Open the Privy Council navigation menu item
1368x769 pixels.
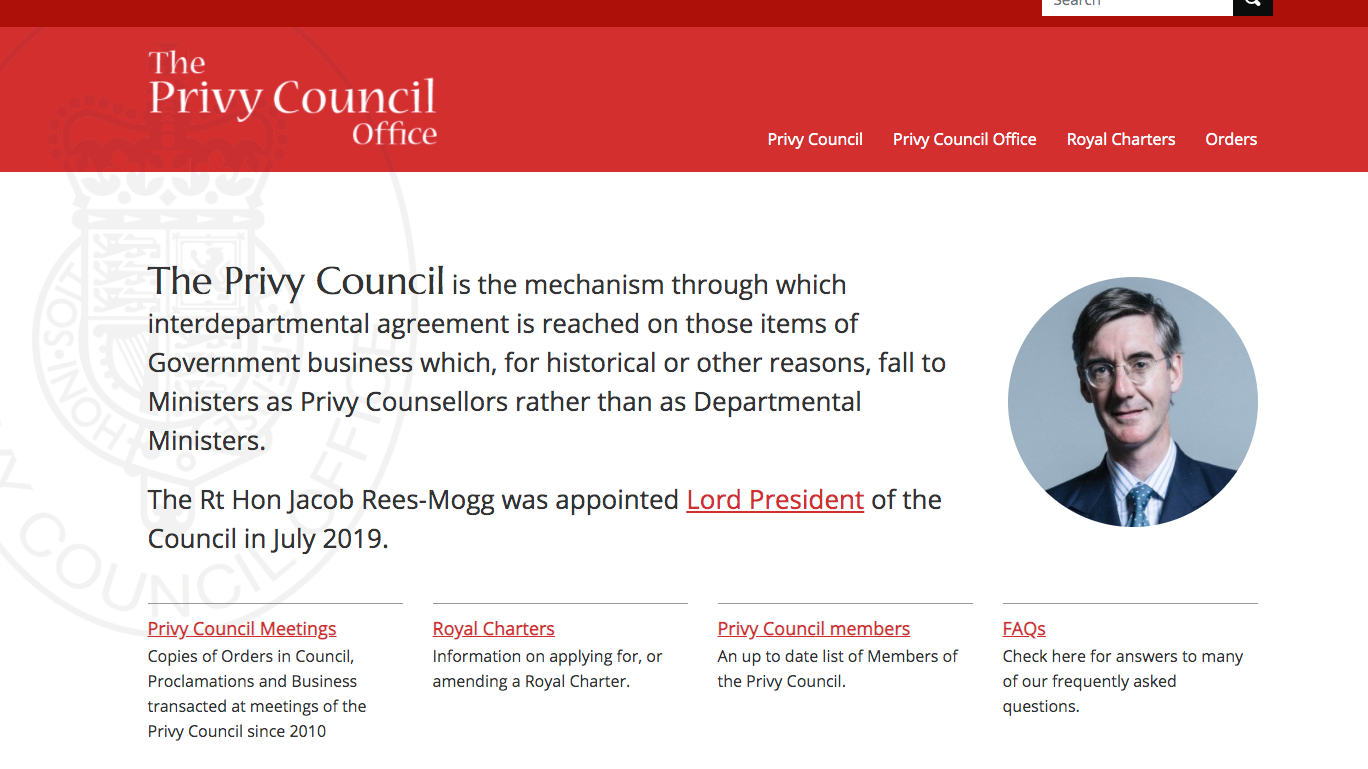[815, 139]
